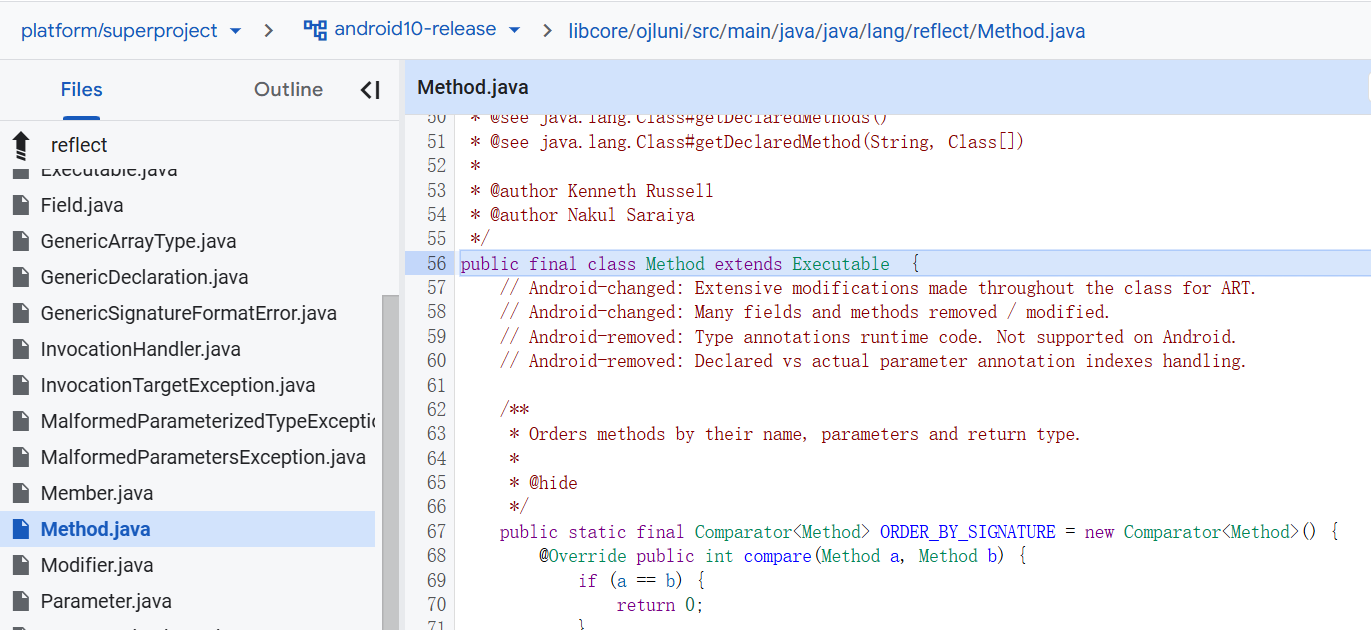1371x630 pixels.
Task: Click line number 62 in gutter
Action: (436, 410)
